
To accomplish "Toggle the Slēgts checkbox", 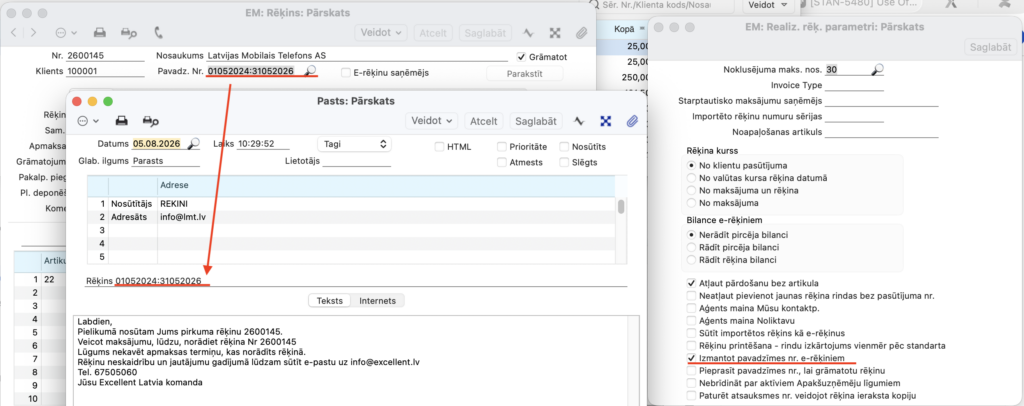I will (x=564, y=163).
